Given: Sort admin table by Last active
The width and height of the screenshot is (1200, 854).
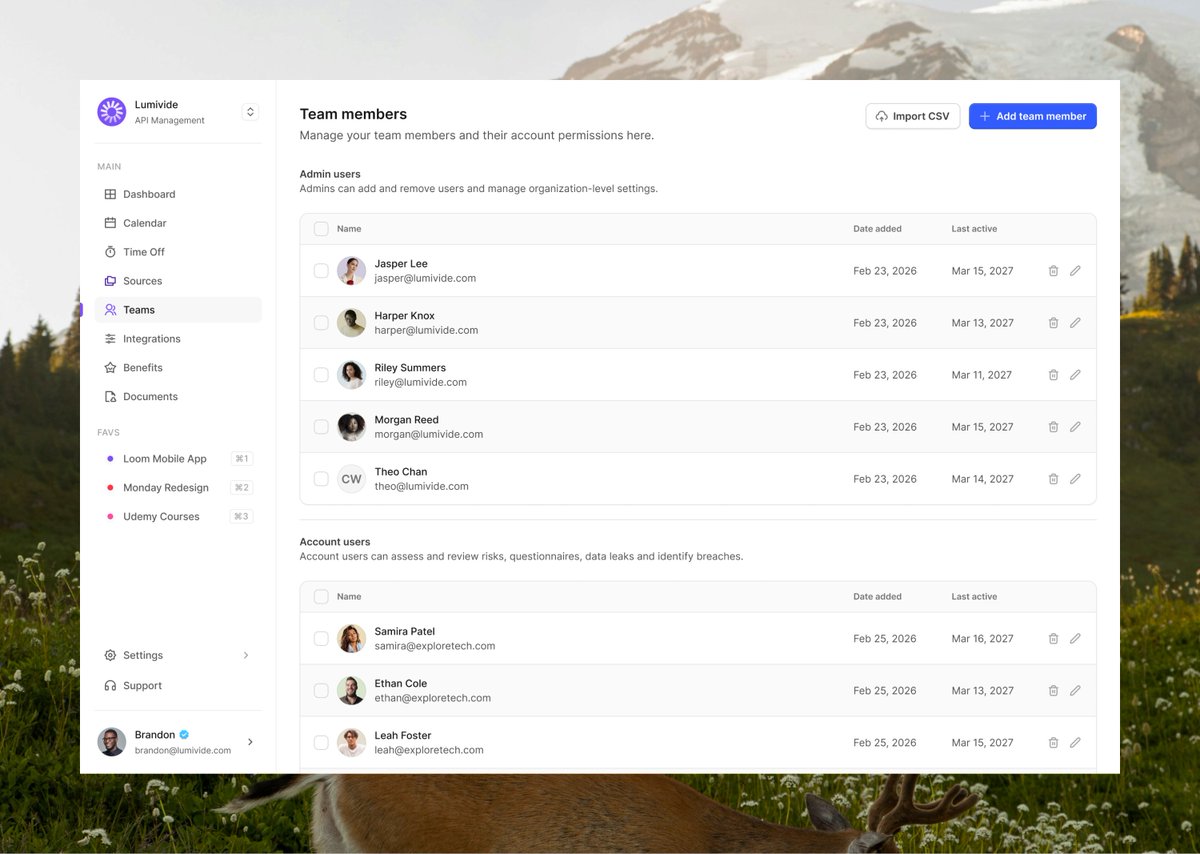Looking at the screenshot, I should [974, 229].
